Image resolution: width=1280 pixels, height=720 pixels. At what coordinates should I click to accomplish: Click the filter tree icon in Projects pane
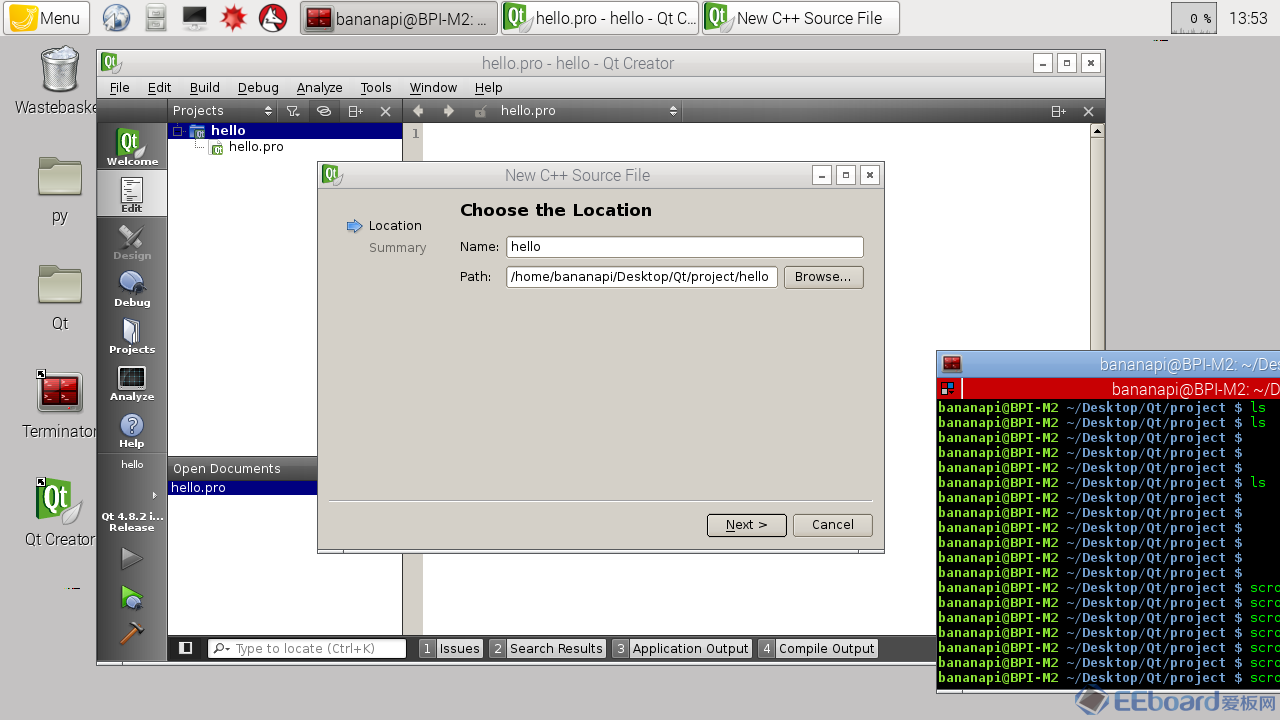coord(293,111)
